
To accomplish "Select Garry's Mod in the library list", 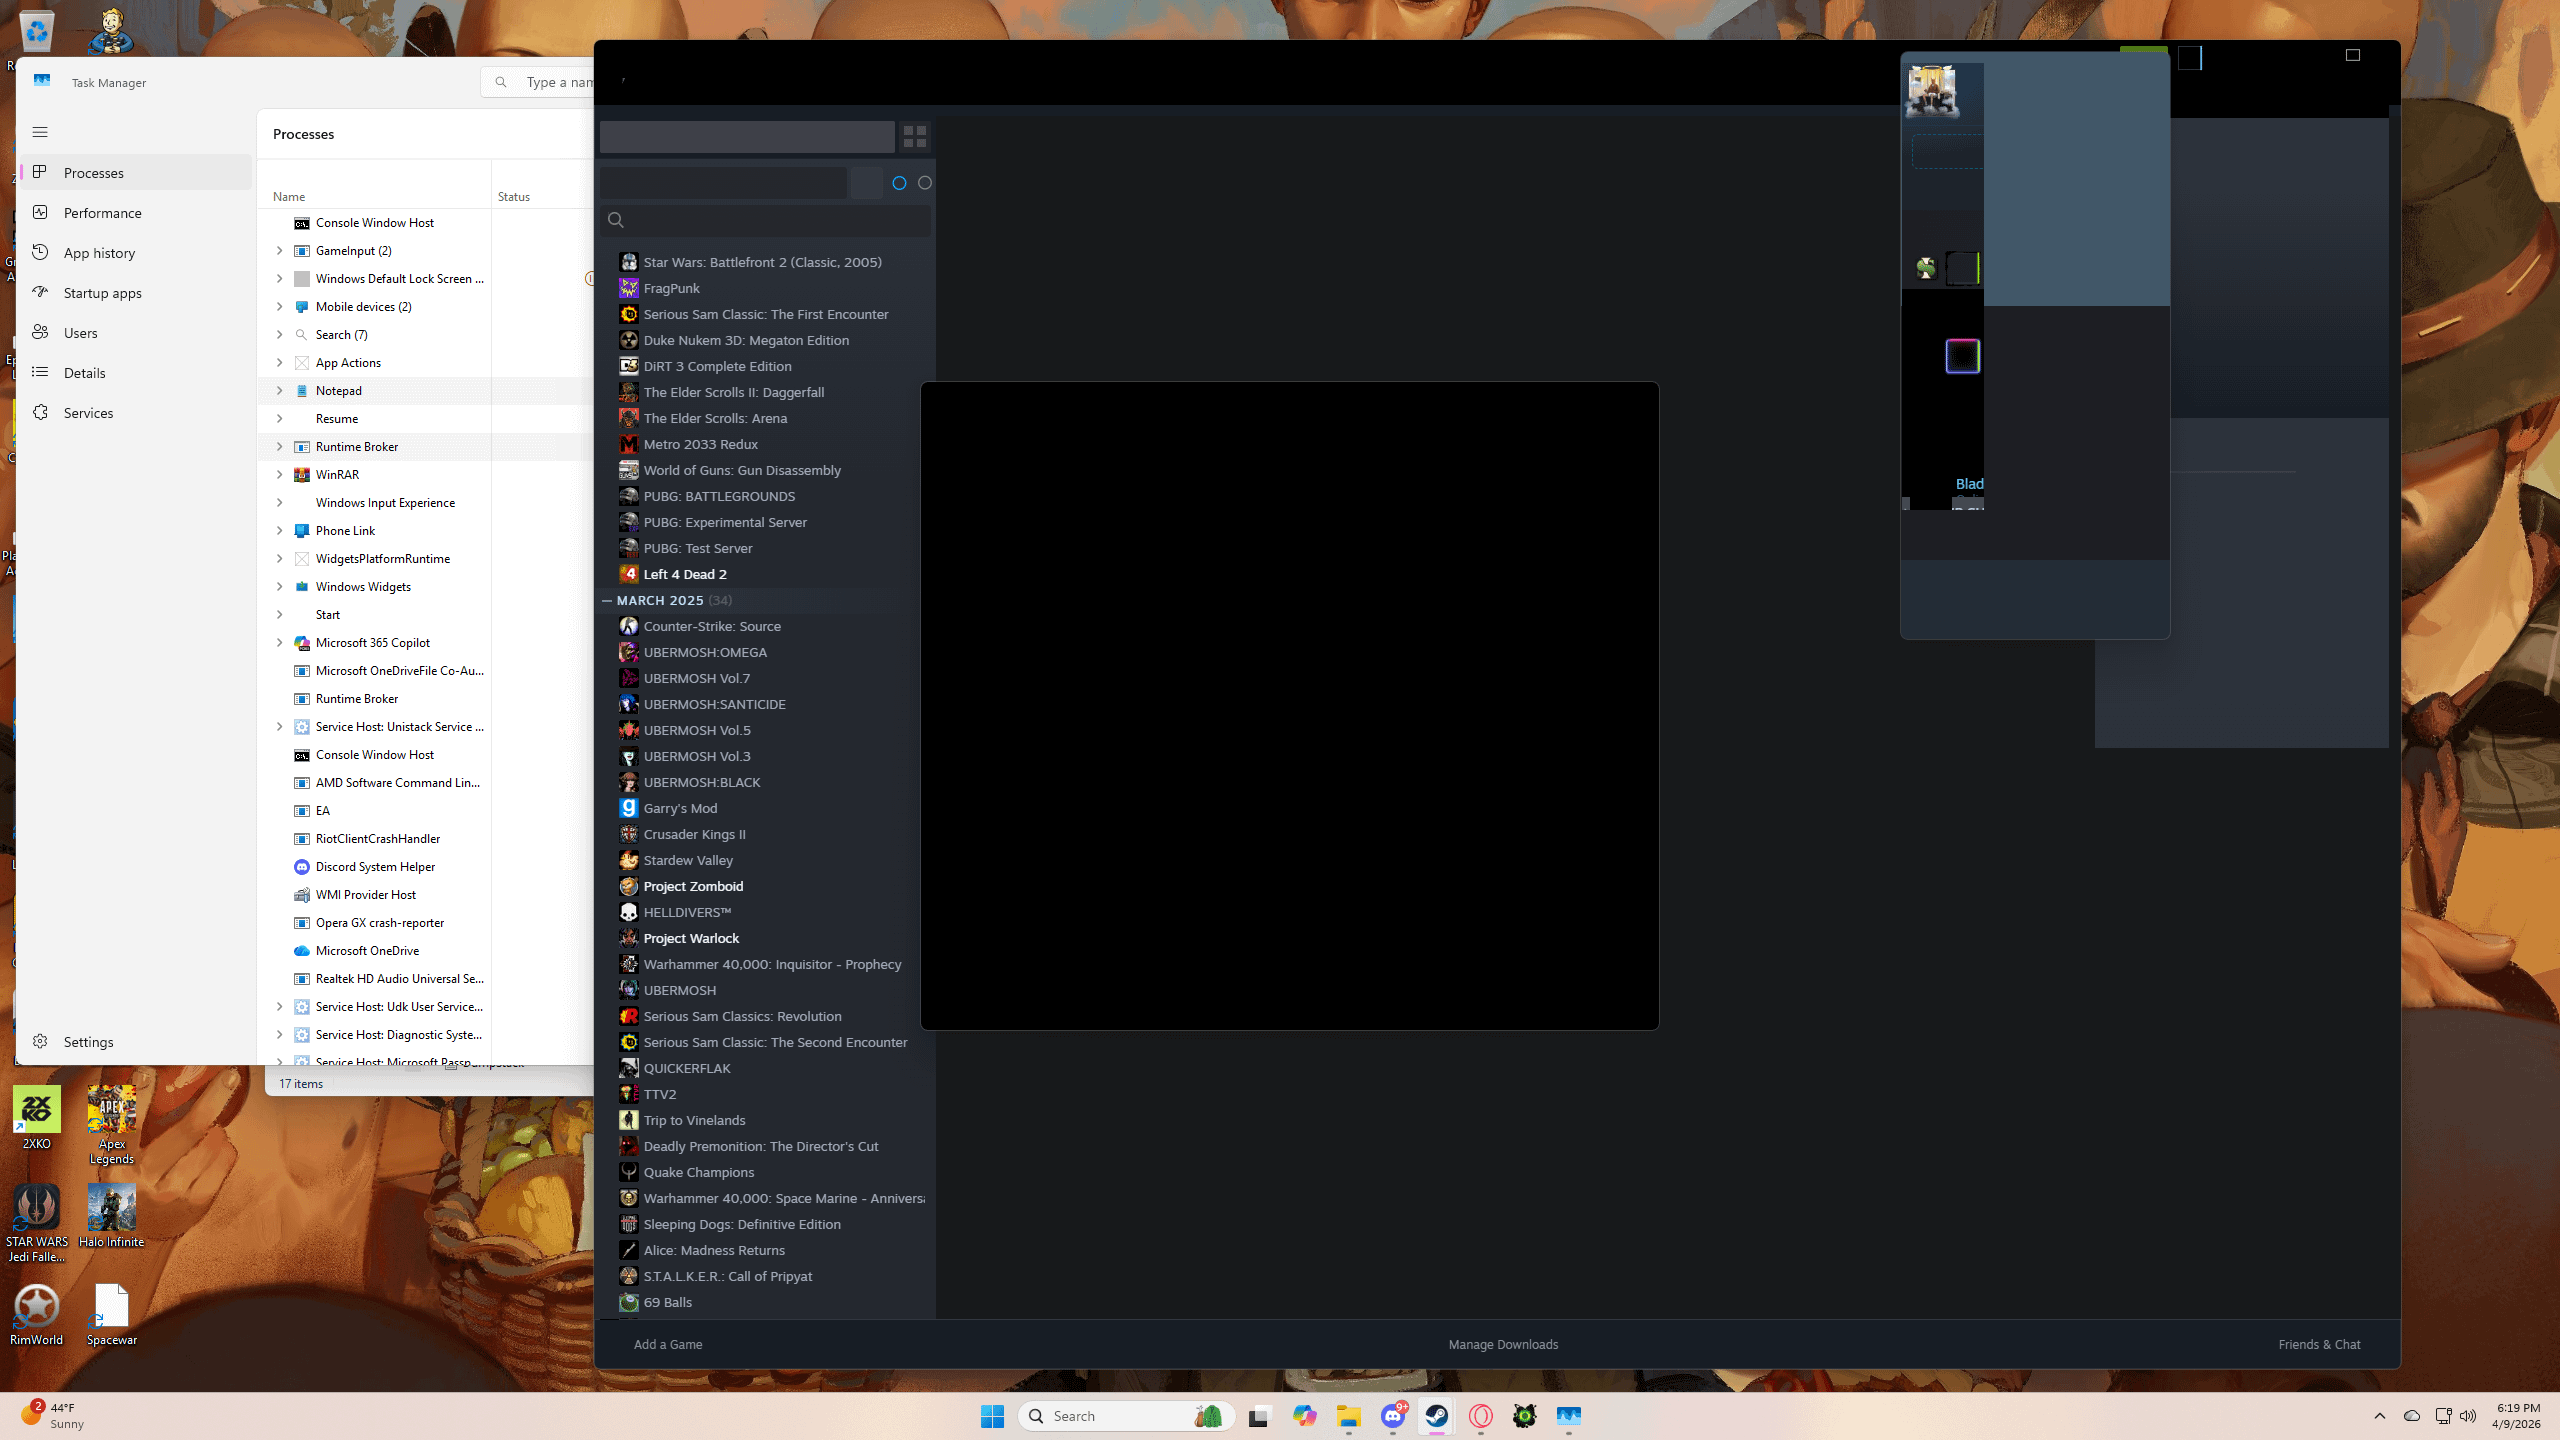I will 680,809.
